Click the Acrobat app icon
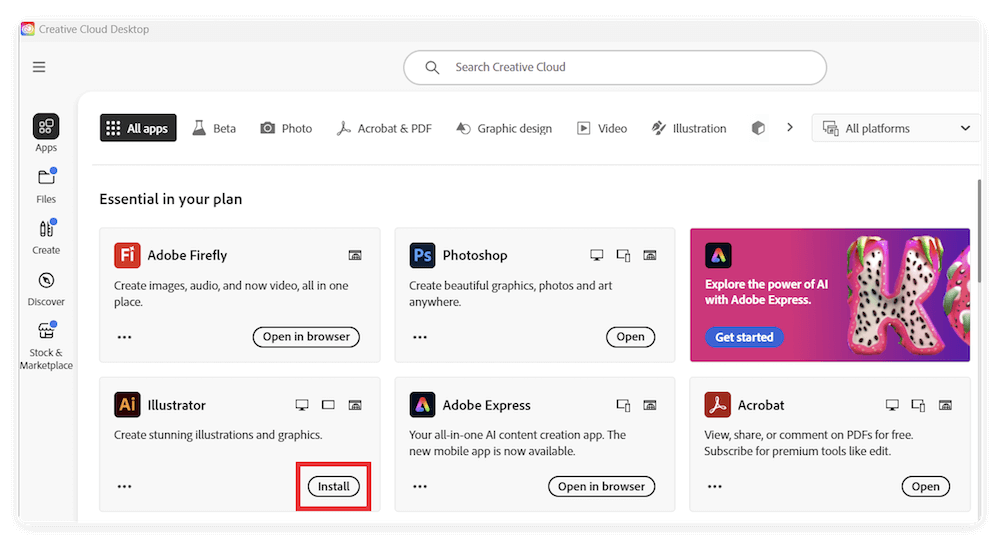1000x542 pixels. 717,405
